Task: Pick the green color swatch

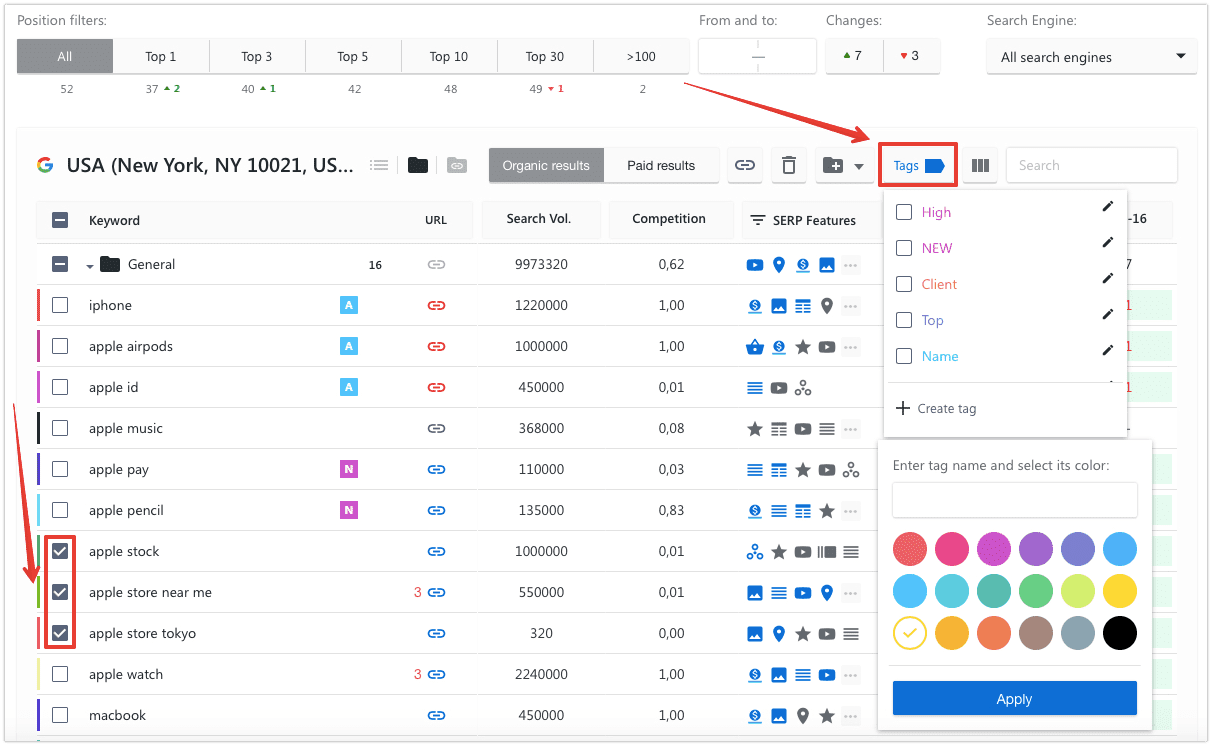Action: point(1036,591)
